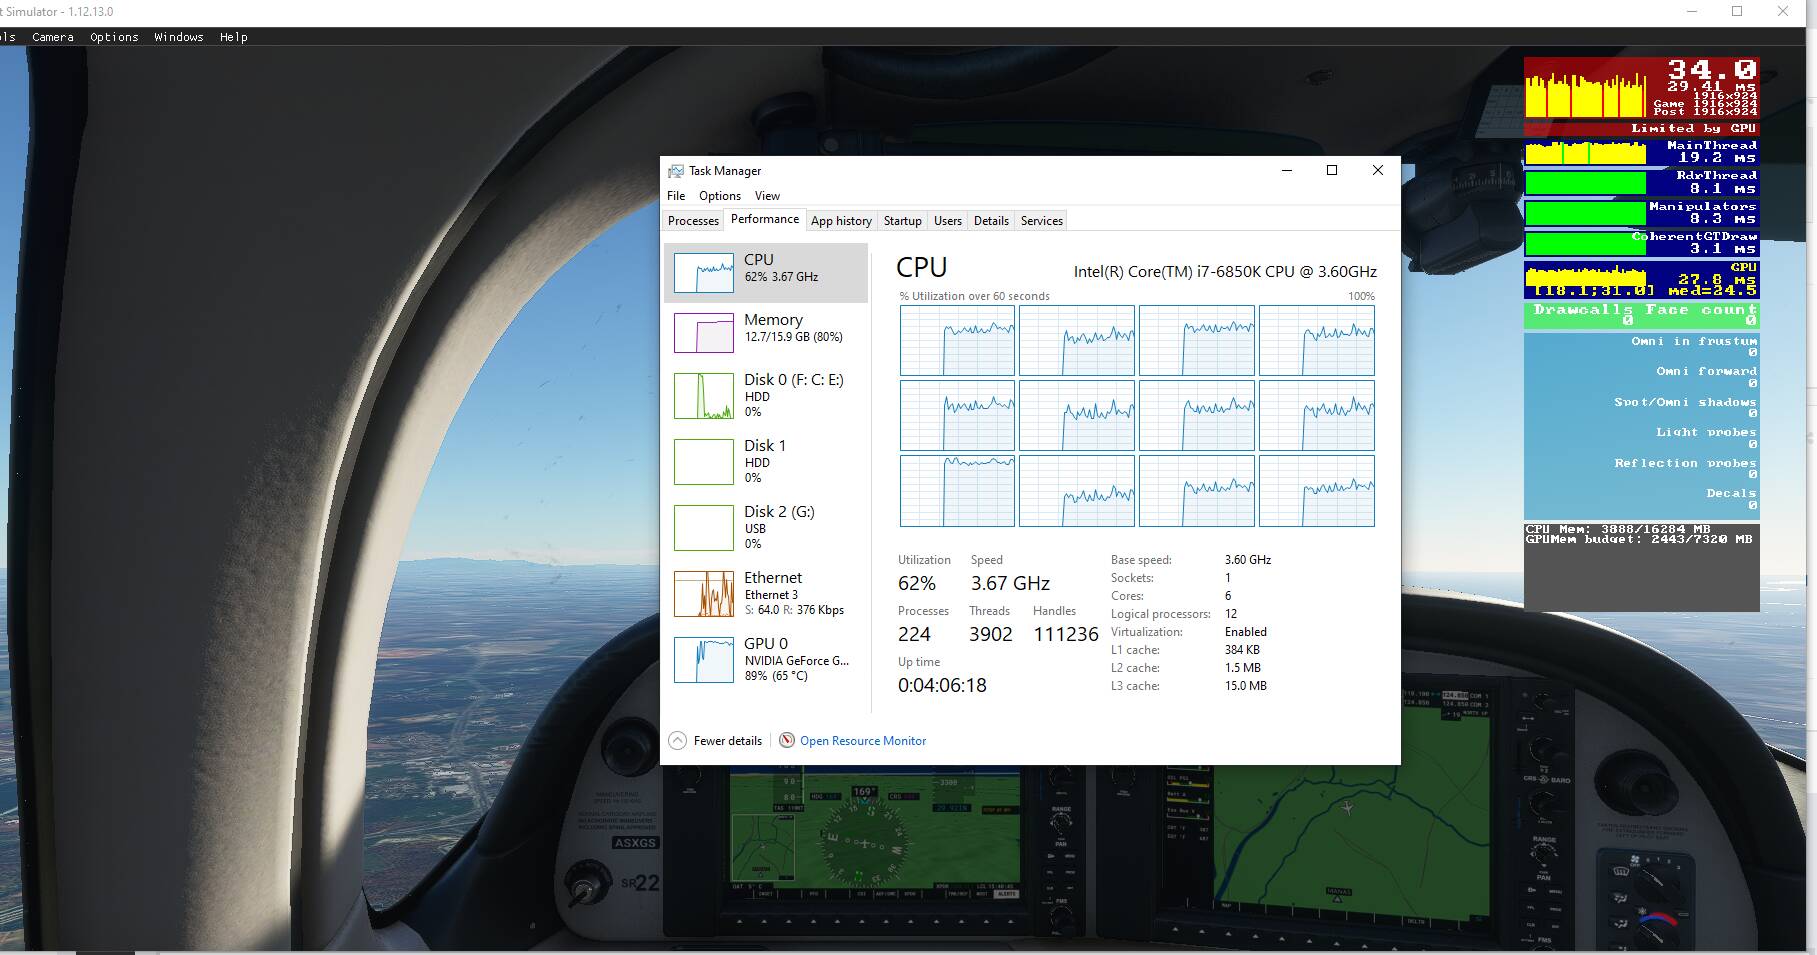This screenshot has width=1817, height=955.
Task: Open the Startup tab
Action: (x=902, y=221)
